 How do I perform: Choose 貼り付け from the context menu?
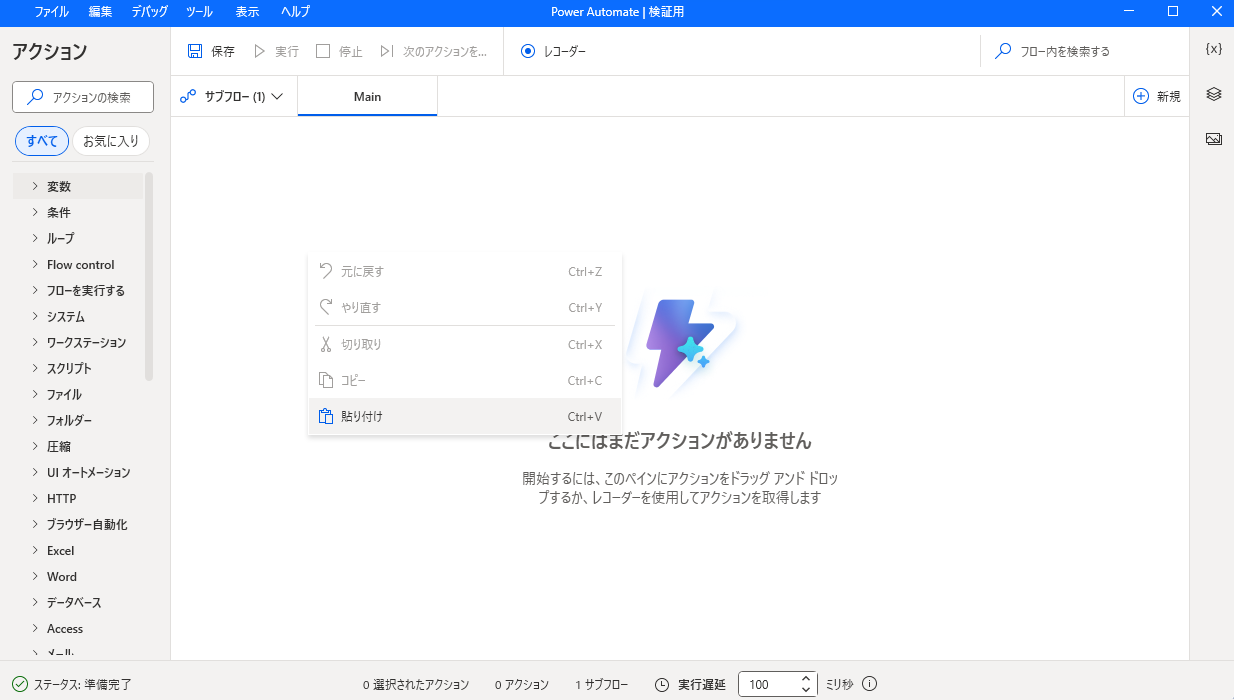point(465,416)
